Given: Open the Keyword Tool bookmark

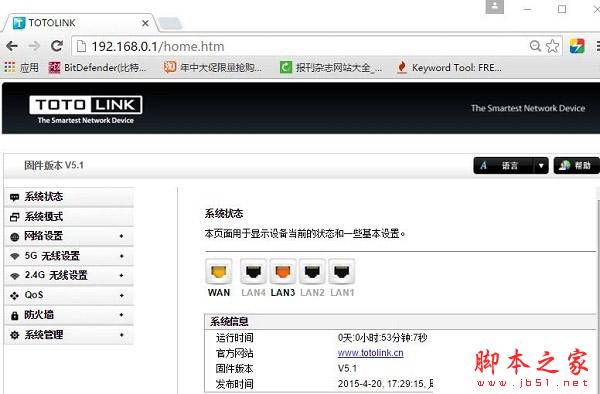Looking at the screenshot, I should pos(449,68).
